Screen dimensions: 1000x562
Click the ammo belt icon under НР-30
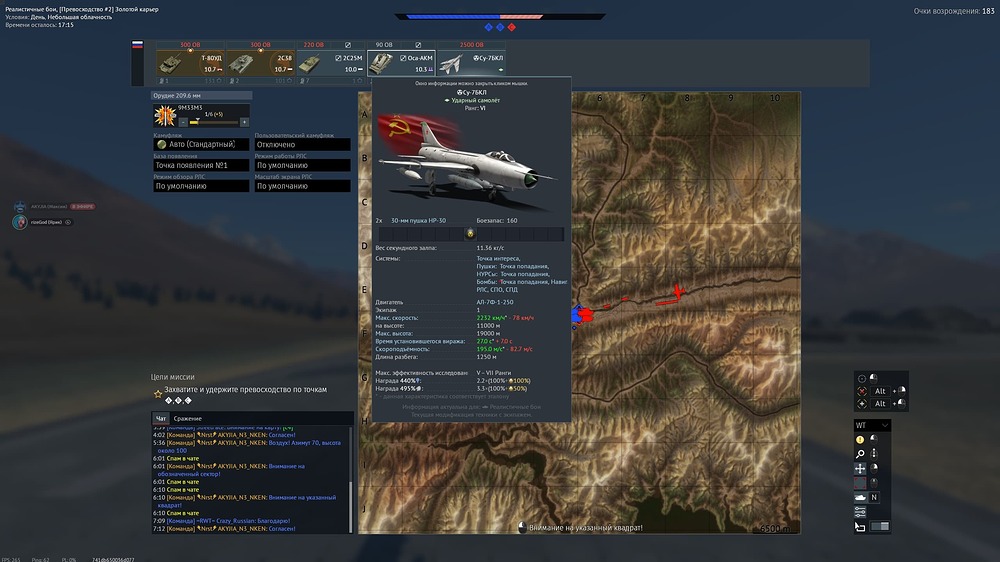pos(470,233)
